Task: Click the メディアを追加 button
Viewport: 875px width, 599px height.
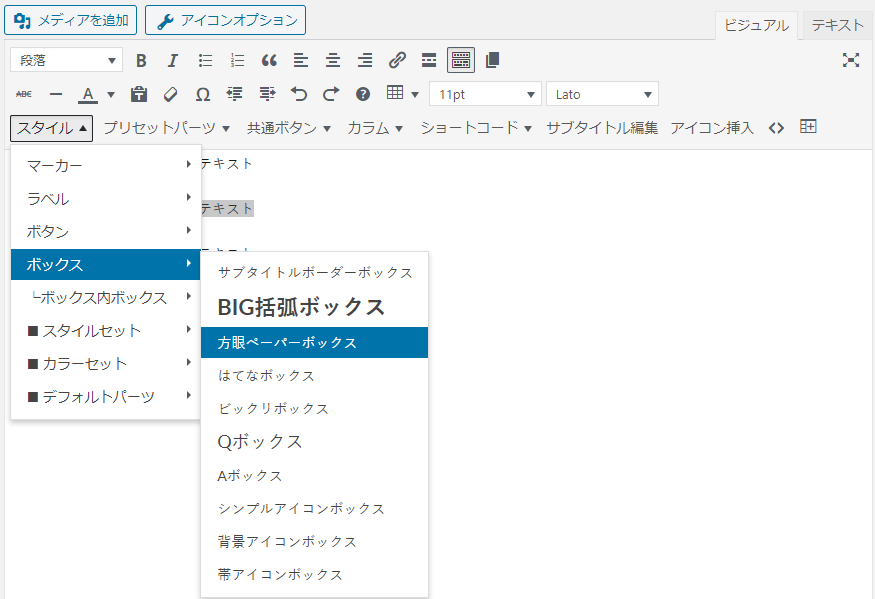Action: 70,20
